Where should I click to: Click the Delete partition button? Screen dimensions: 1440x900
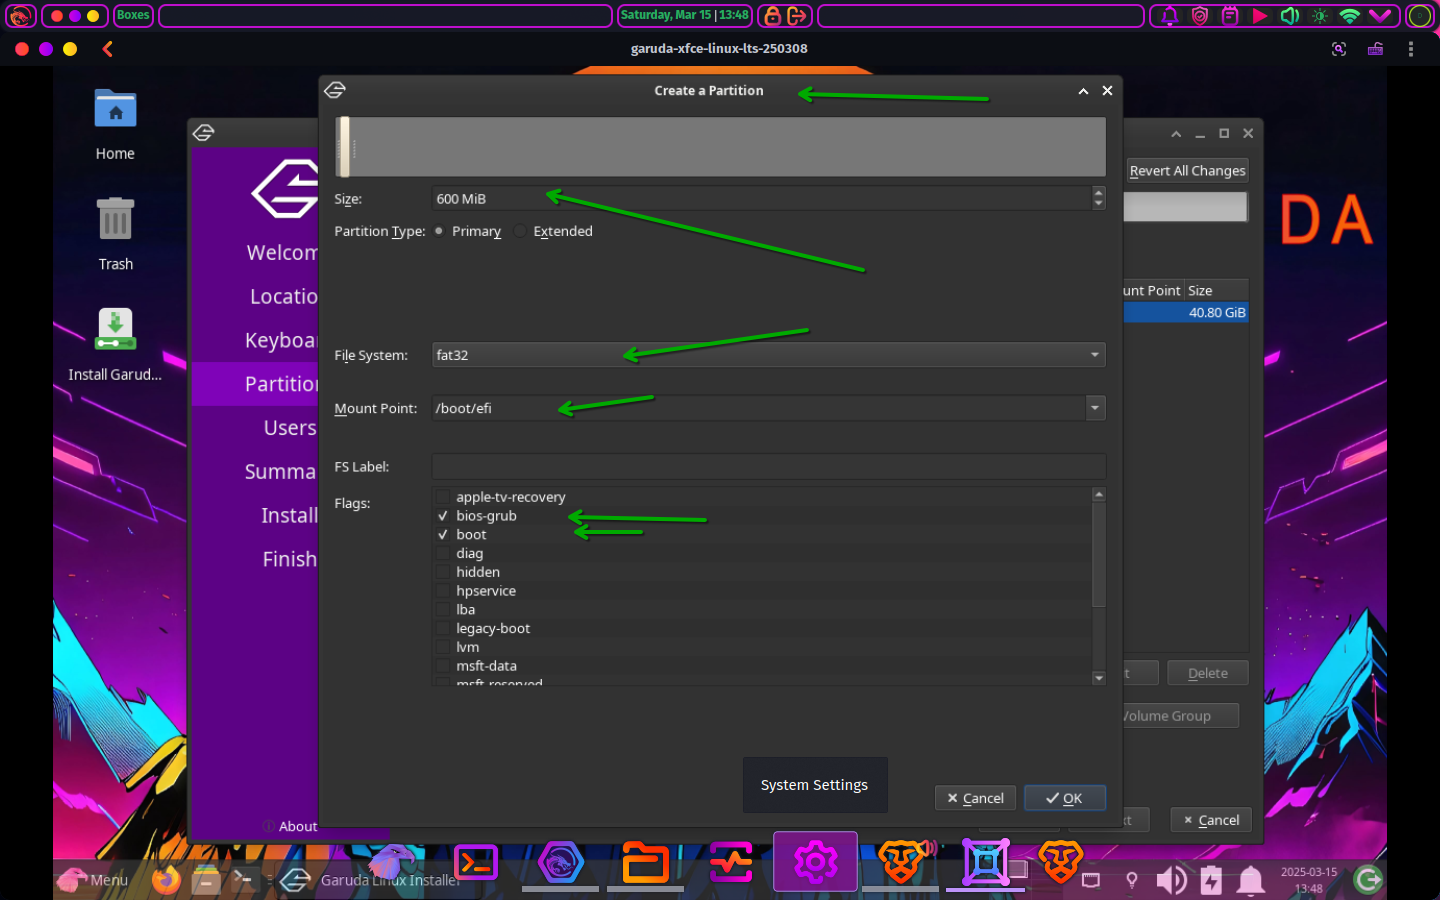click(x=1207, y=673)
